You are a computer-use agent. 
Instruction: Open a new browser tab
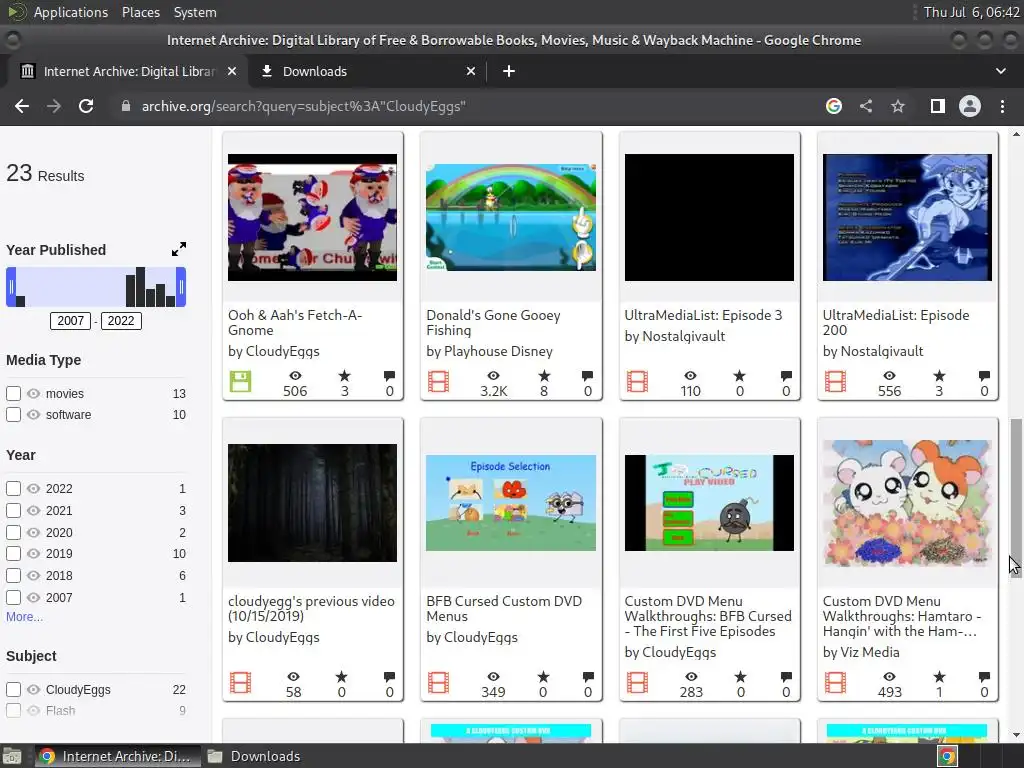tap(509, 71)
